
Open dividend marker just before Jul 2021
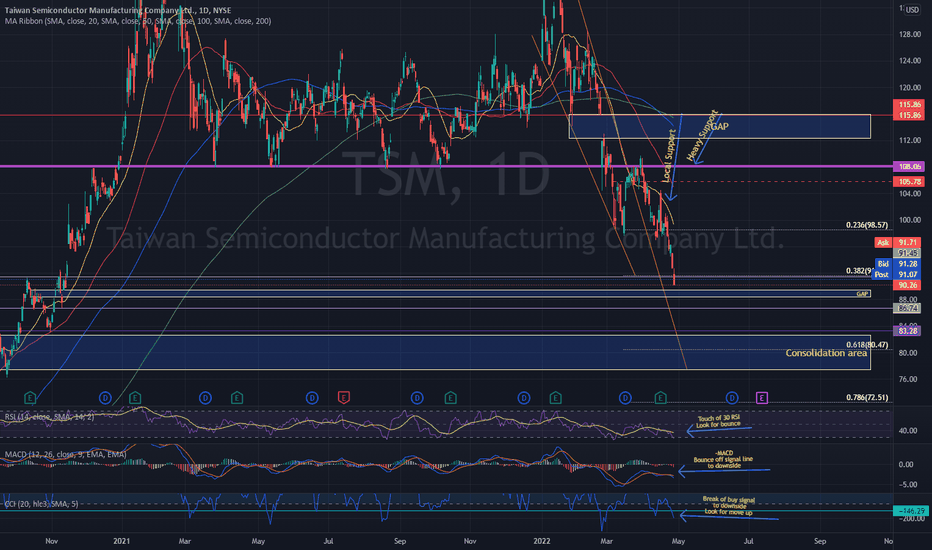coord(312,397)
